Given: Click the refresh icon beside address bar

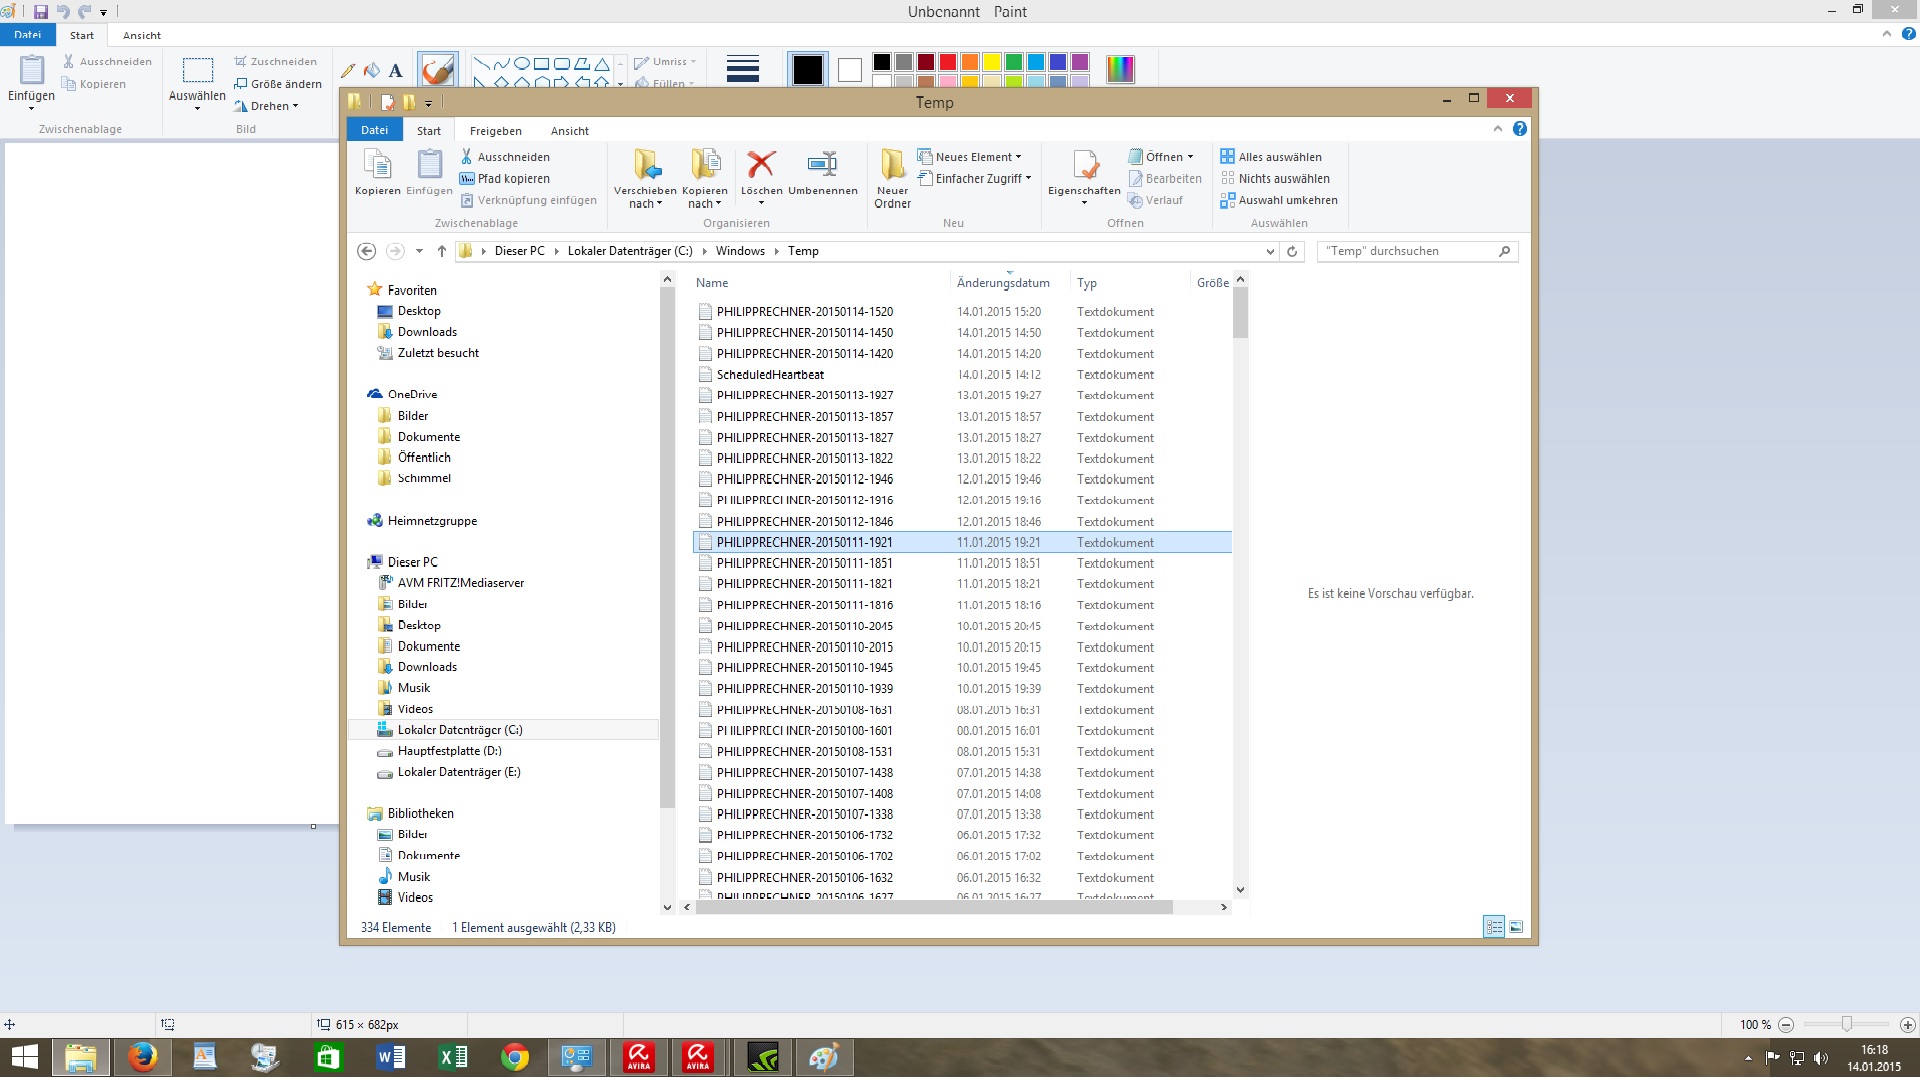Looking at the screenshot, I should click(x=1292, y=251).
